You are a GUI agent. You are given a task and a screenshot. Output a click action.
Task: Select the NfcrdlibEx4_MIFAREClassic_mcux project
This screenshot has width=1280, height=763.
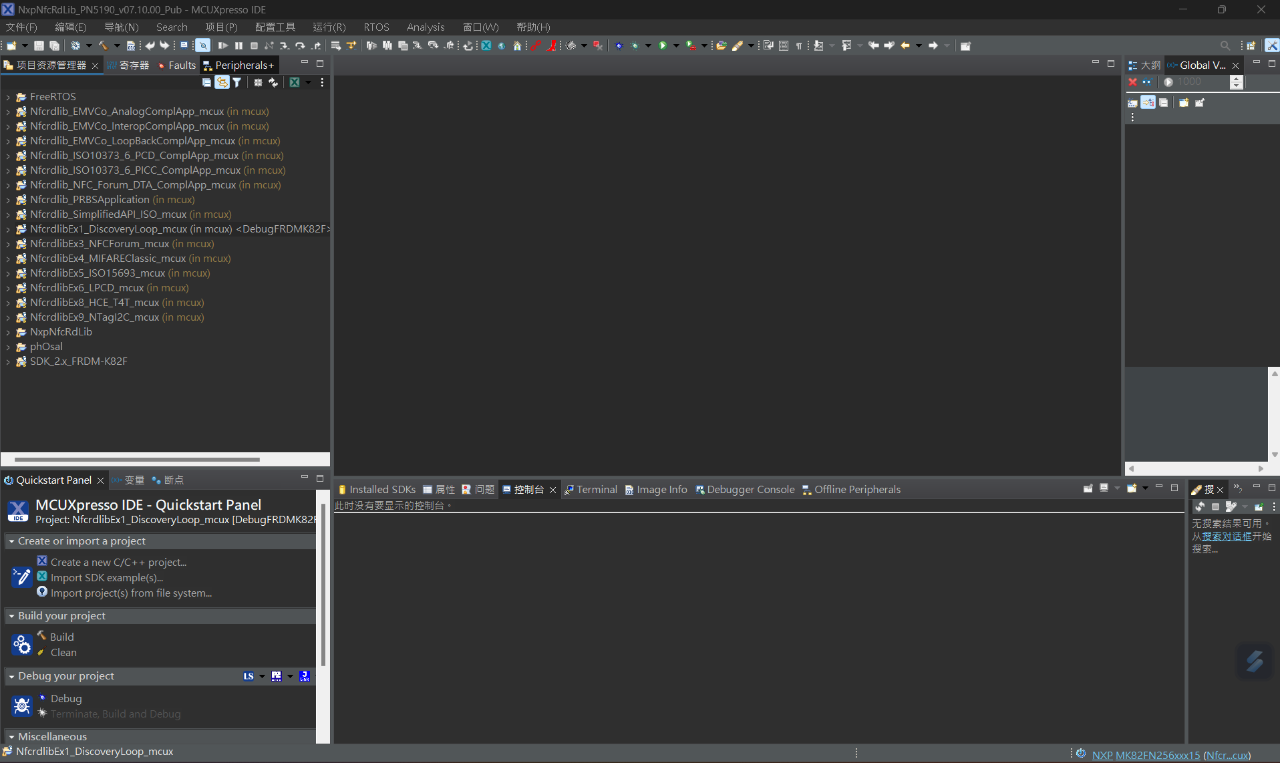(107, 258)
